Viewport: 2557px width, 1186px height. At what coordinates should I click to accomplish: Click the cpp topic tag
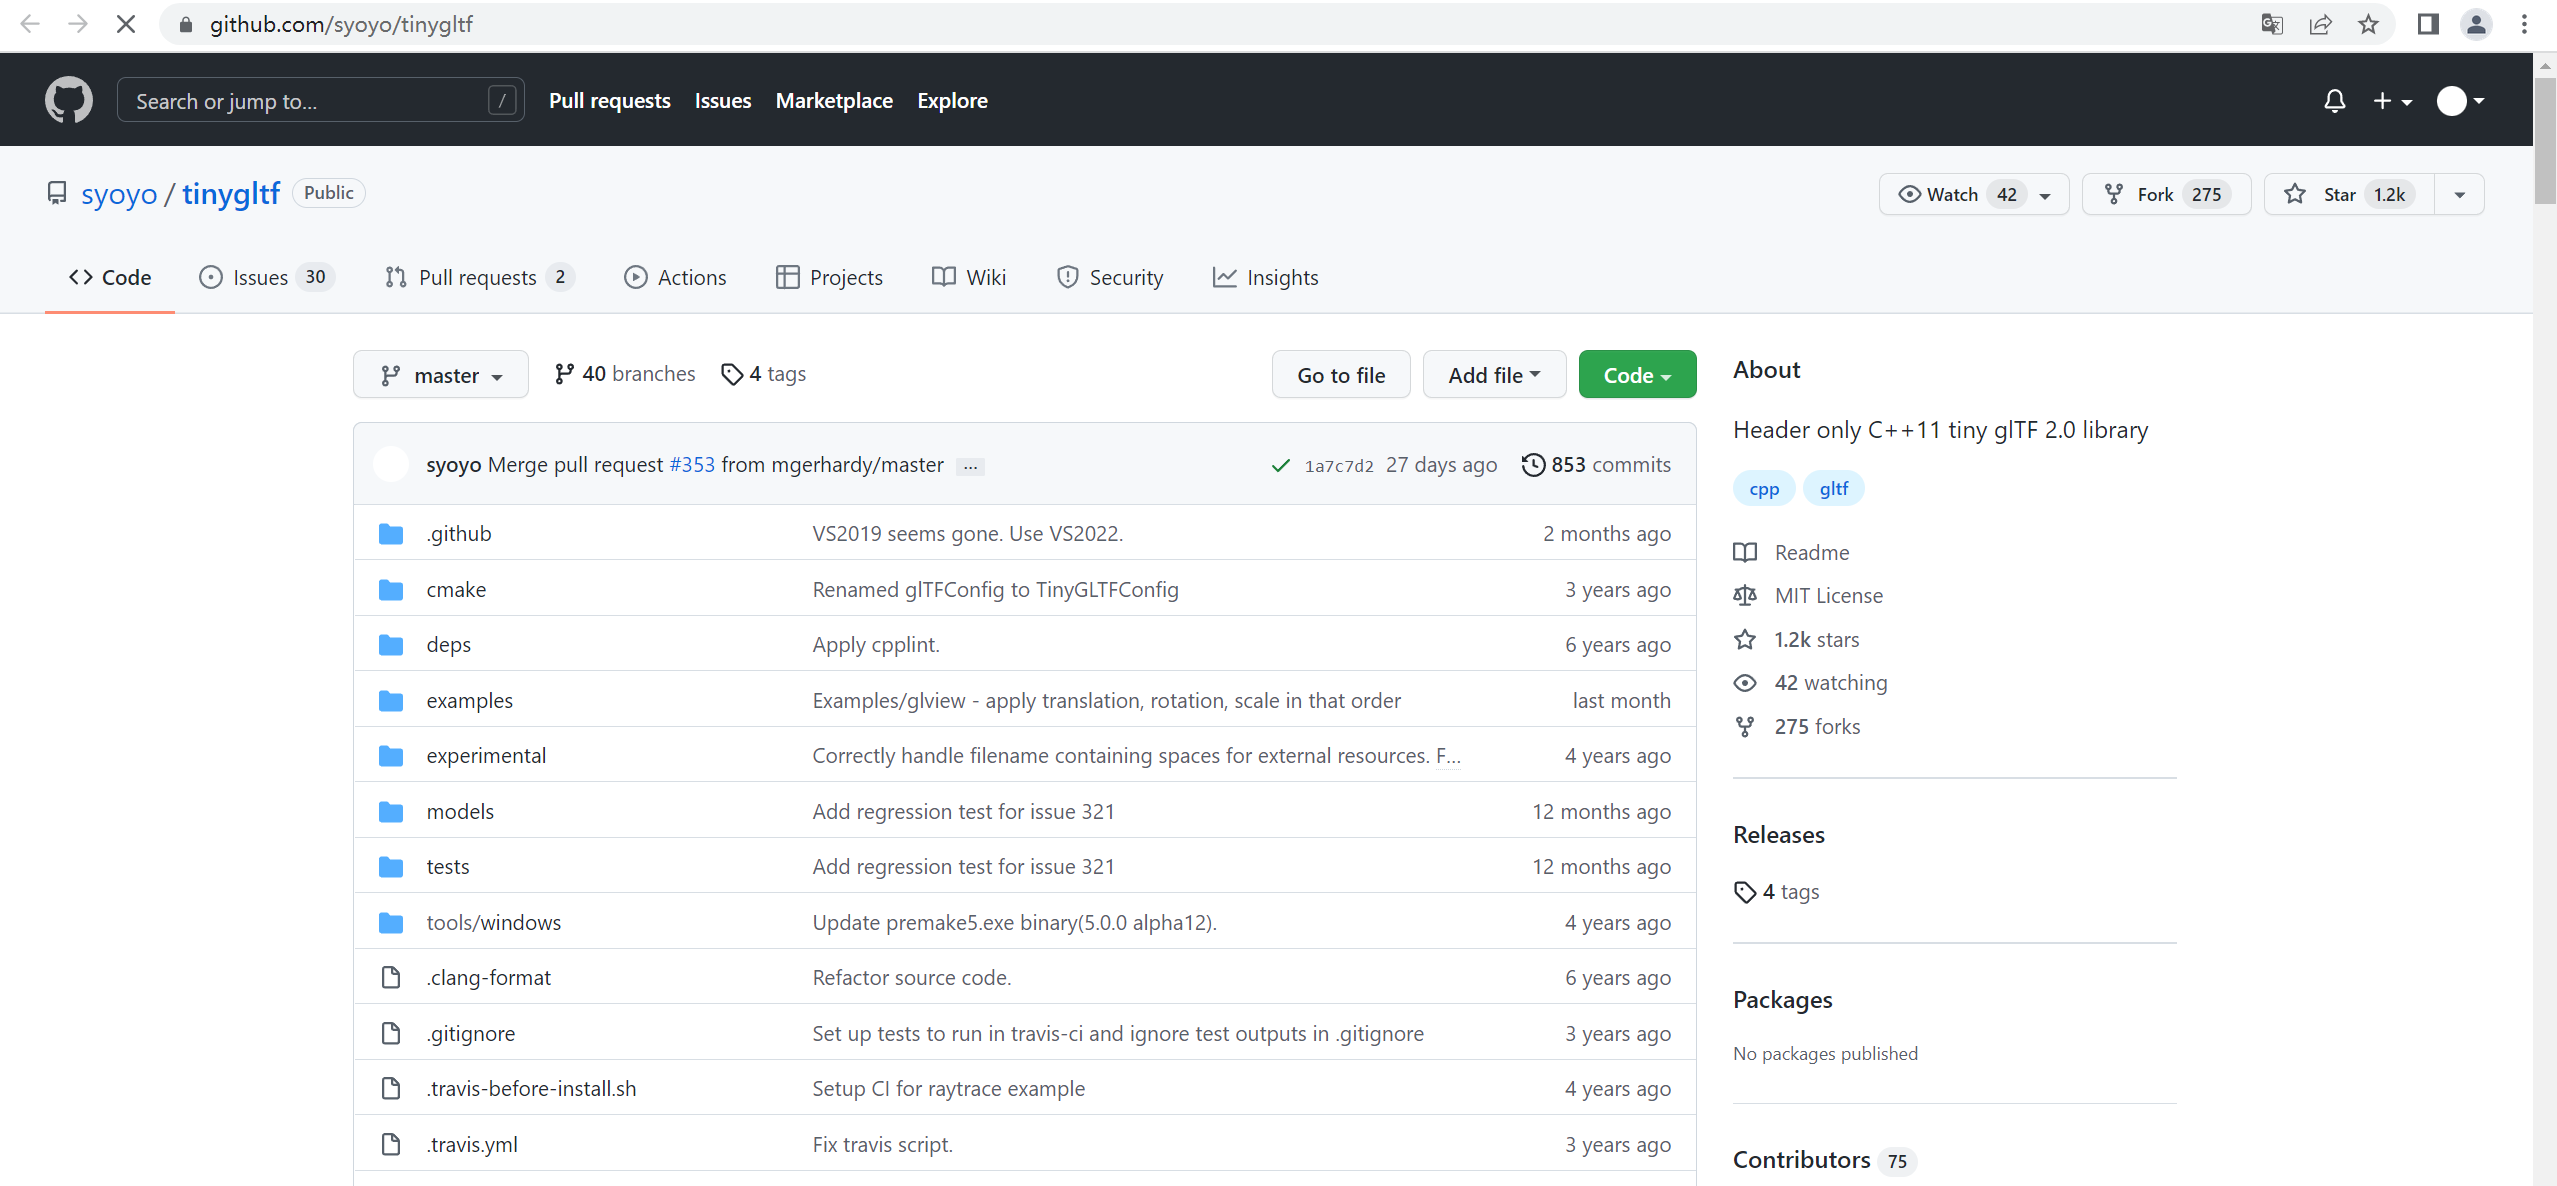pyautogui.click(x=1763, y=489)
